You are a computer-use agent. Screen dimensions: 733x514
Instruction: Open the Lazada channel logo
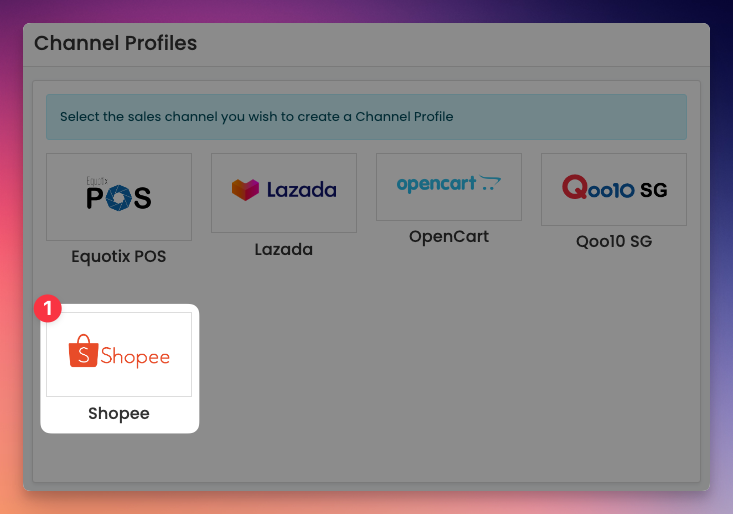284,193
